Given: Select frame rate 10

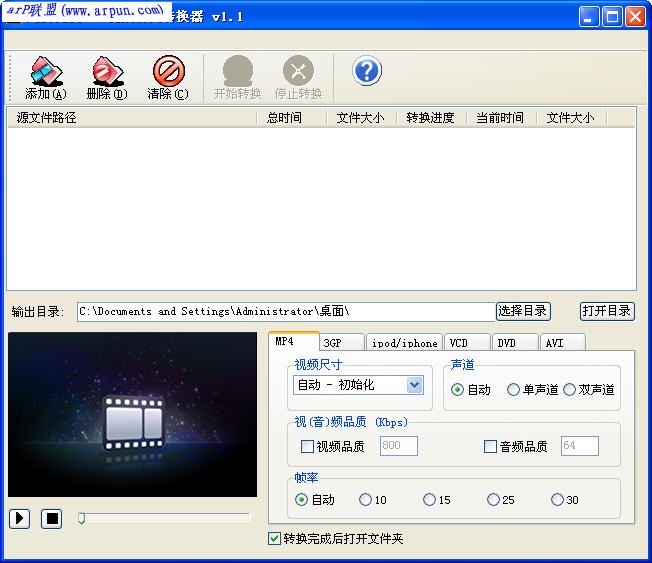Looking at the screenshot, I should point(366,499).
